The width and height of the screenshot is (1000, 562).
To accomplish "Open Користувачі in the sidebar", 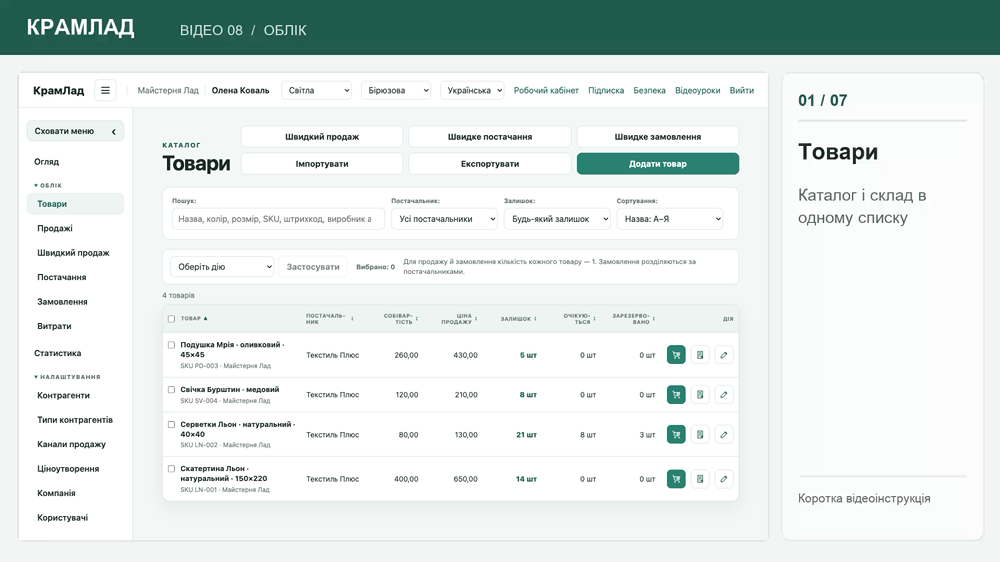I will pyautogui.click(x=62, y=518).
